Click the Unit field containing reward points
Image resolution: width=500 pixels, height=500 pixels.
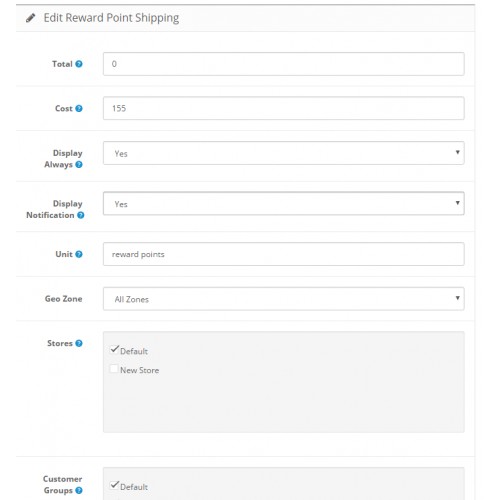click(284, 254)
